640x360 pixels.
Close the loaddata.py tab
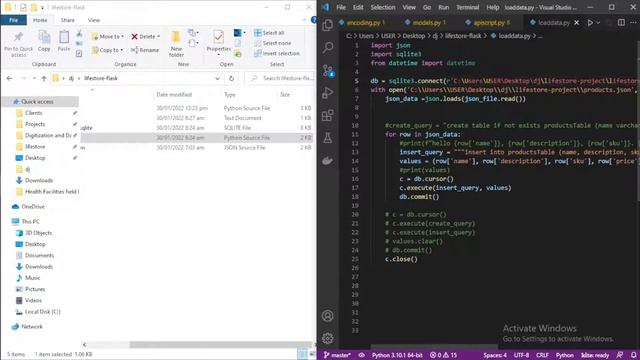click(577, 23)
